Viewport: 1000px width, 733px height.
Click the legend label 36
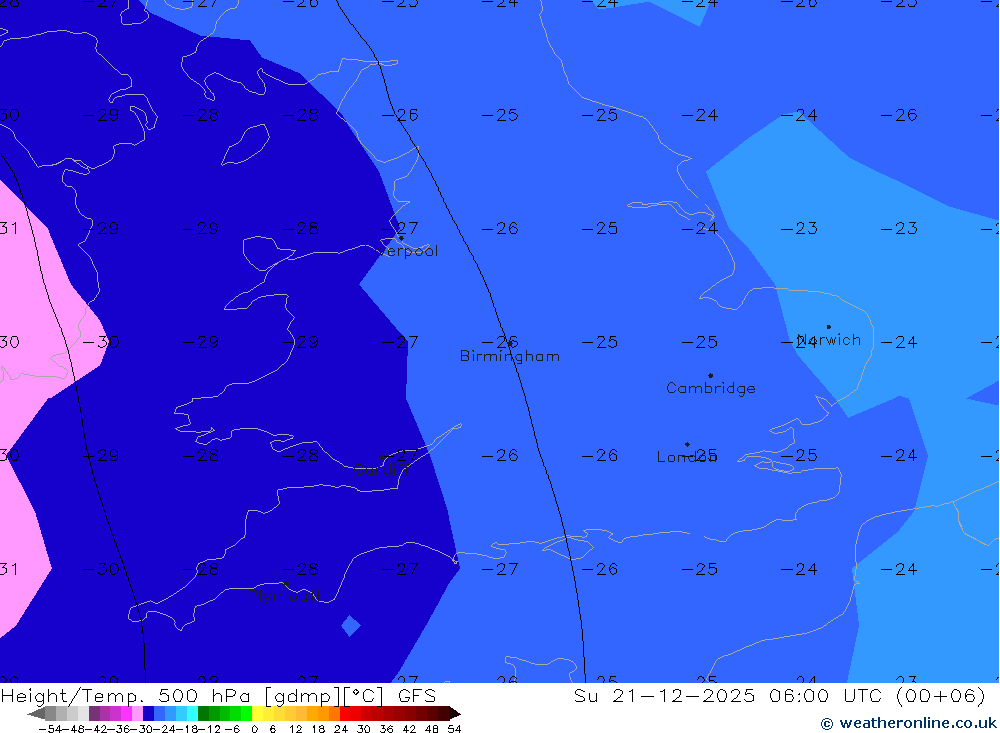tap(386, 729)
